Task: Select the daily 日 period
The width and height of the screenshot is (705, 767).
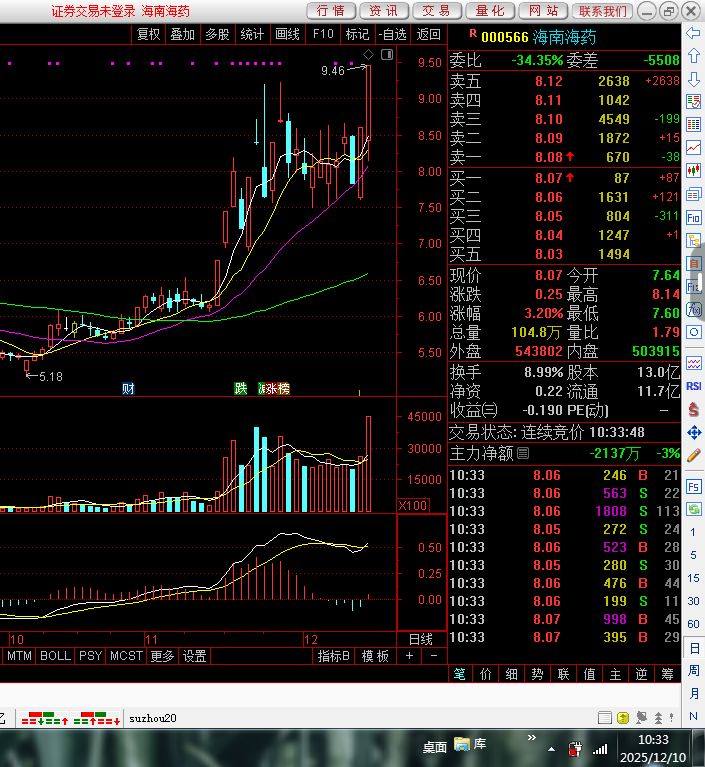Action: tap(693, 649)
